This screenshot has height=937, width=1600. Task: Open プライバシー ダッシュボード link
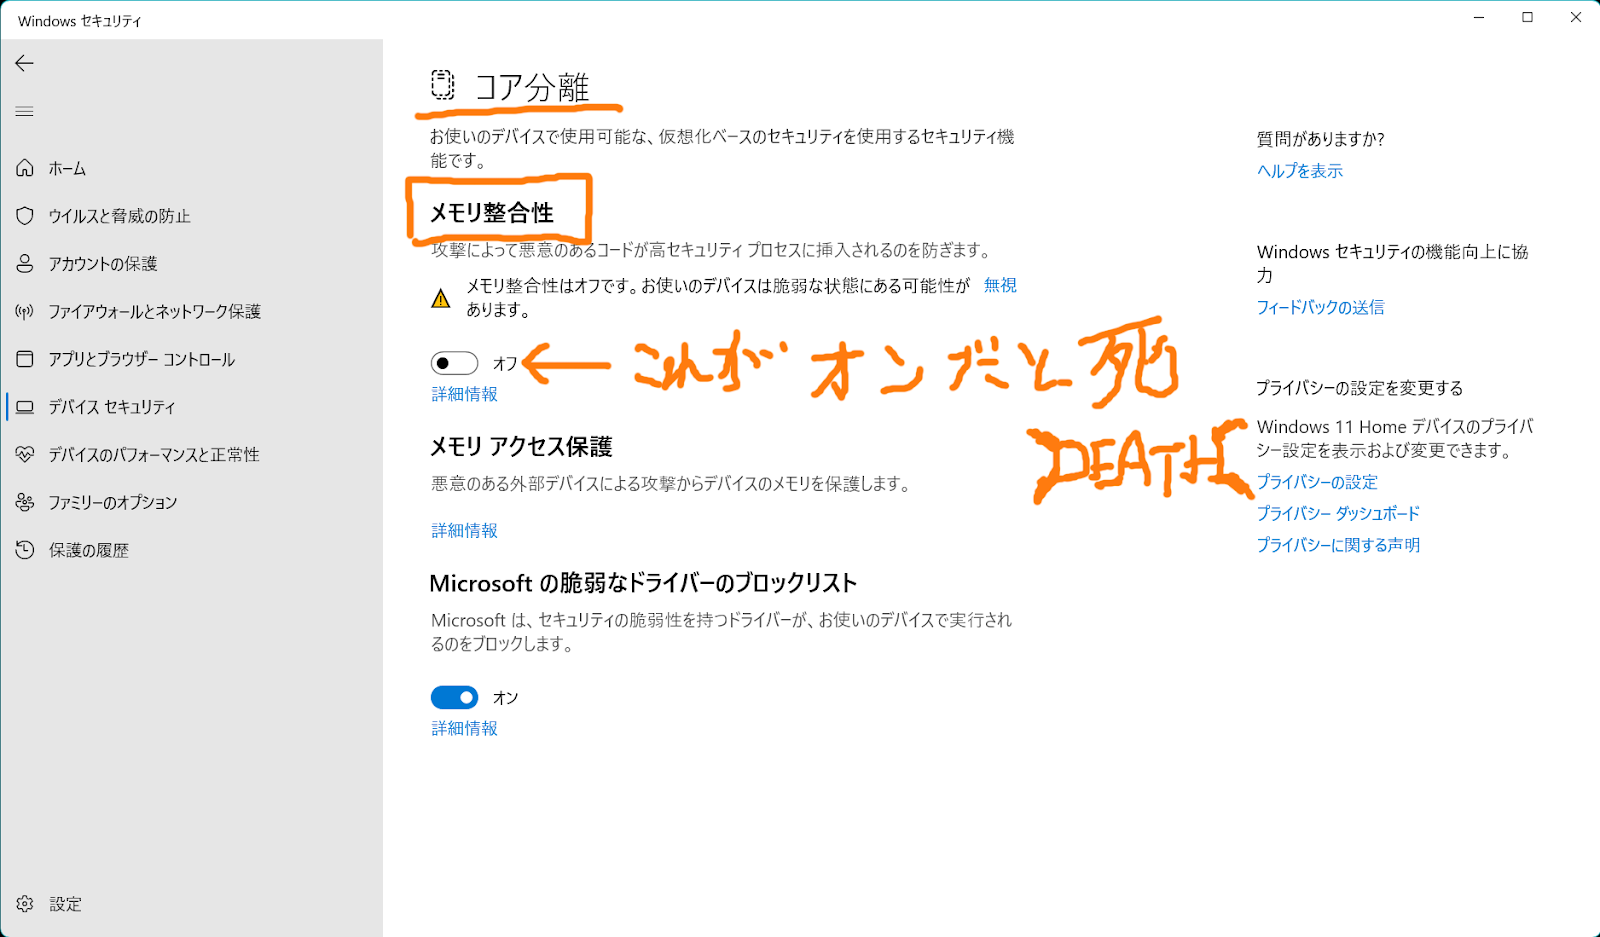coord(1338,513)
